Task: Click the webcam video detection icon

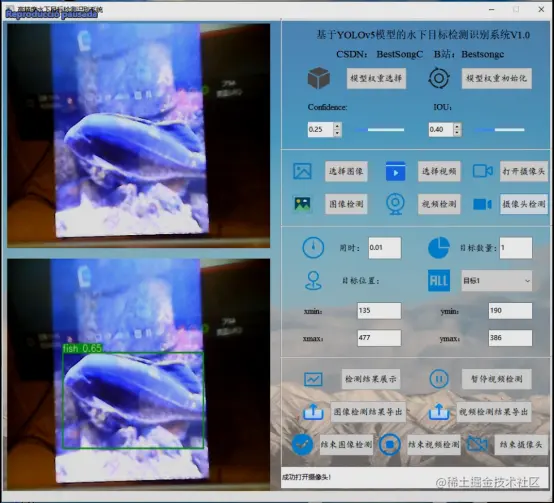Action: click(x=395, y=204)
